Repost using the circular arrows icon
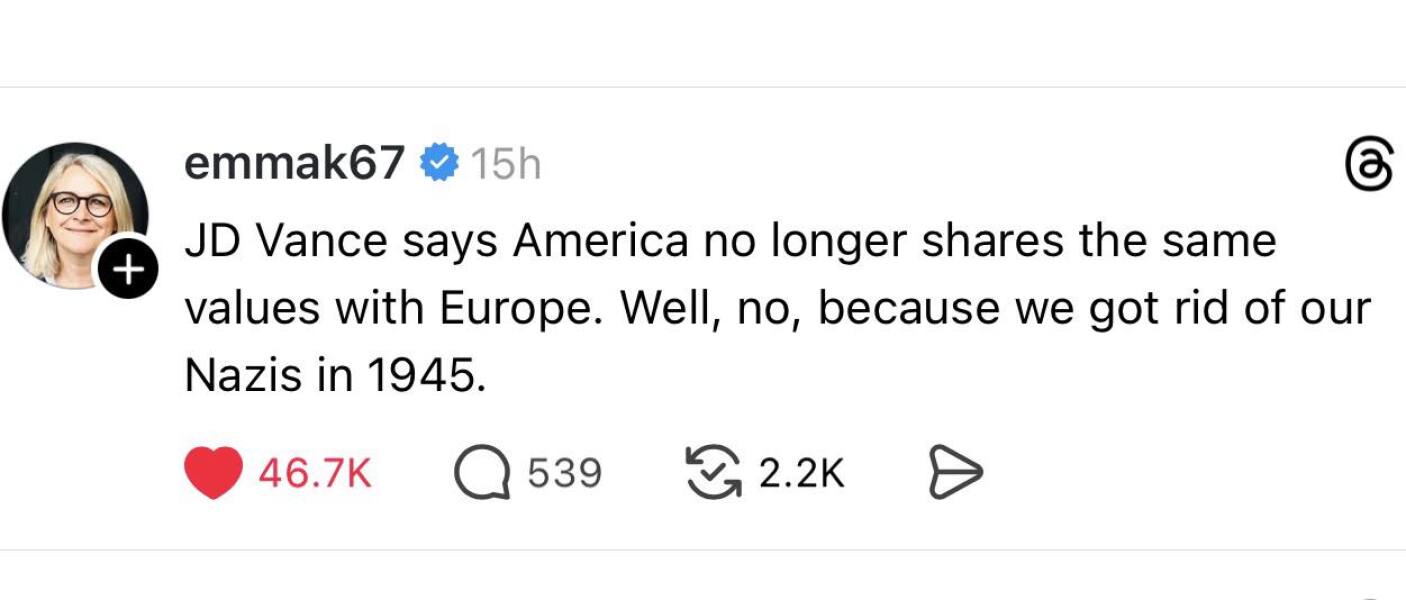1406x600 pixels. coord(714,473)
